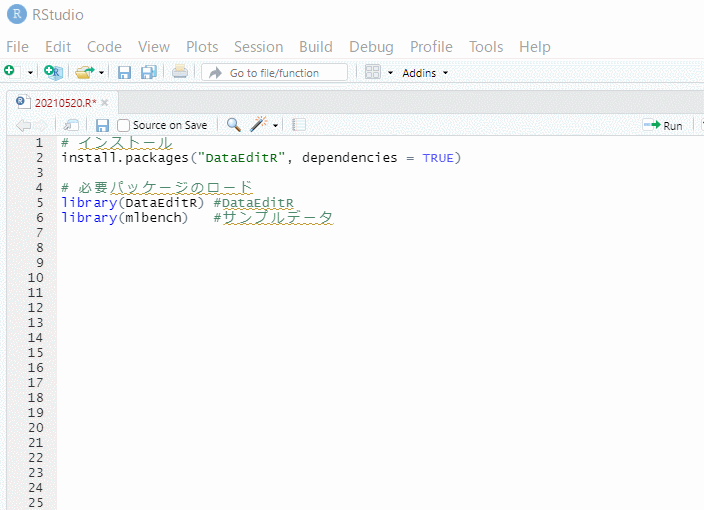Open the Plots menu

point(201,47)
